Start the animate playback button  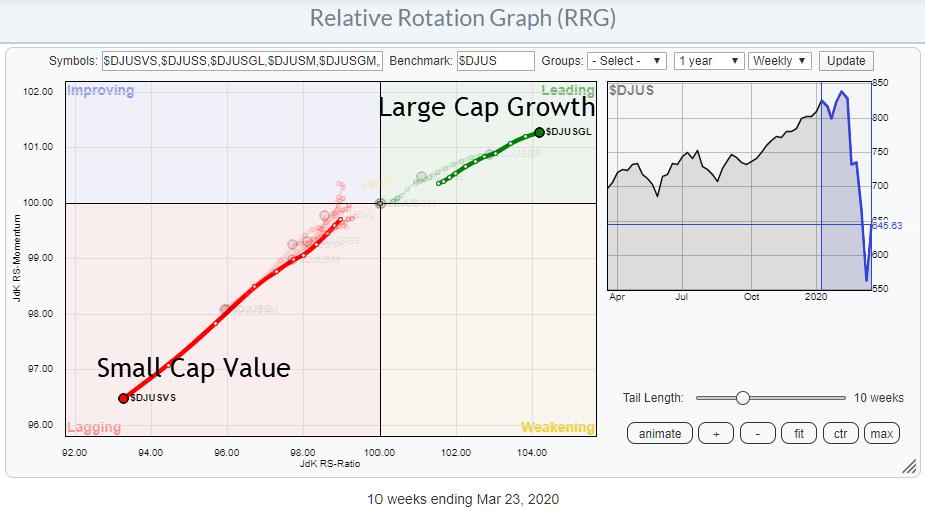(x=660, y=433)
